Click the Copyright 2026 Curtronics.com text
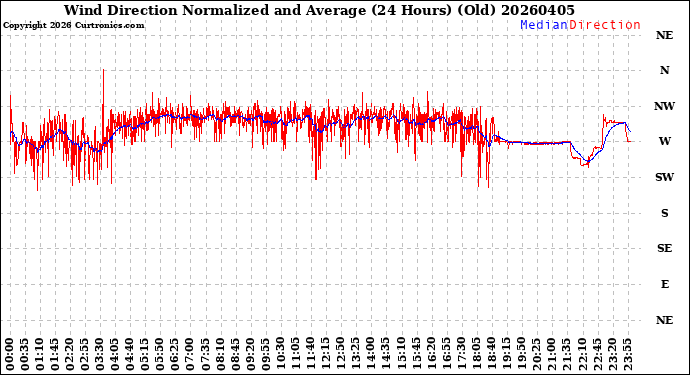 (73, 25)
